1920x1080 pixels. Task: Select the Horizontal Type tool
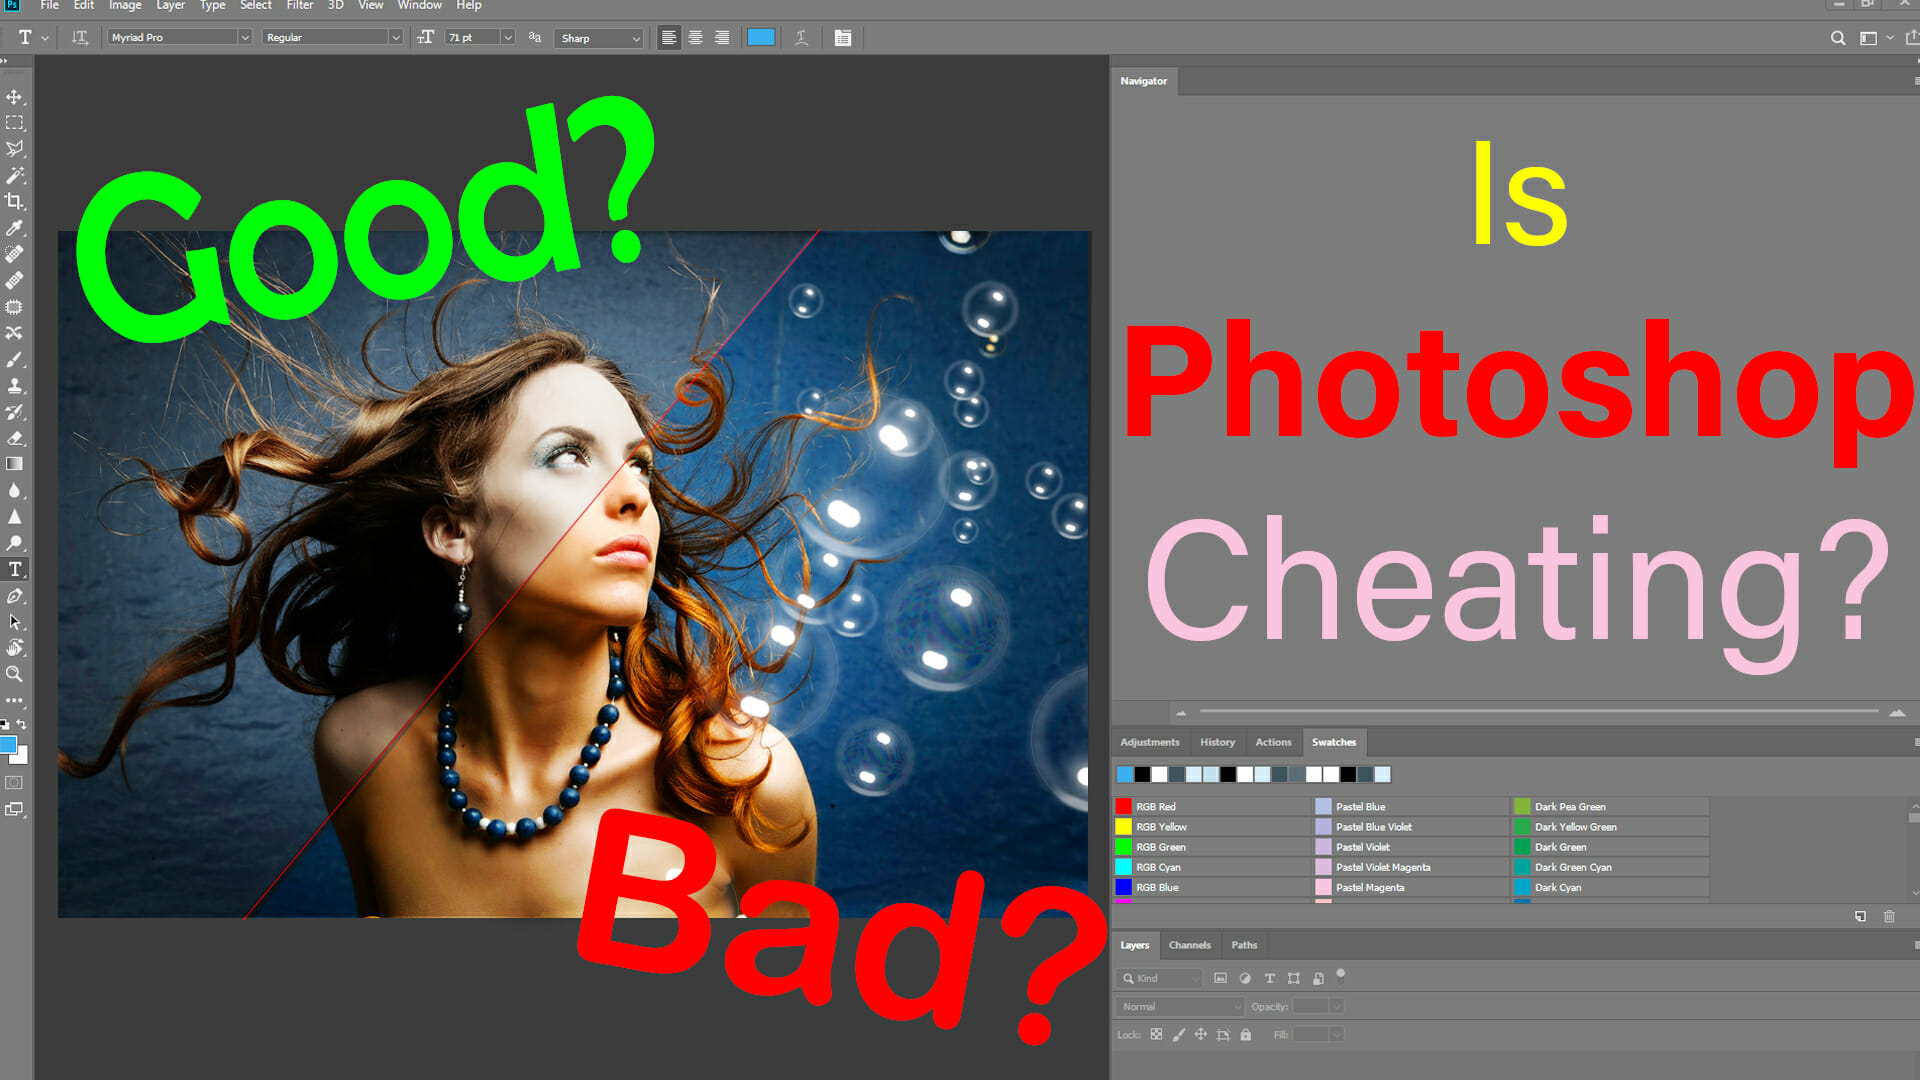coord(14,569)
